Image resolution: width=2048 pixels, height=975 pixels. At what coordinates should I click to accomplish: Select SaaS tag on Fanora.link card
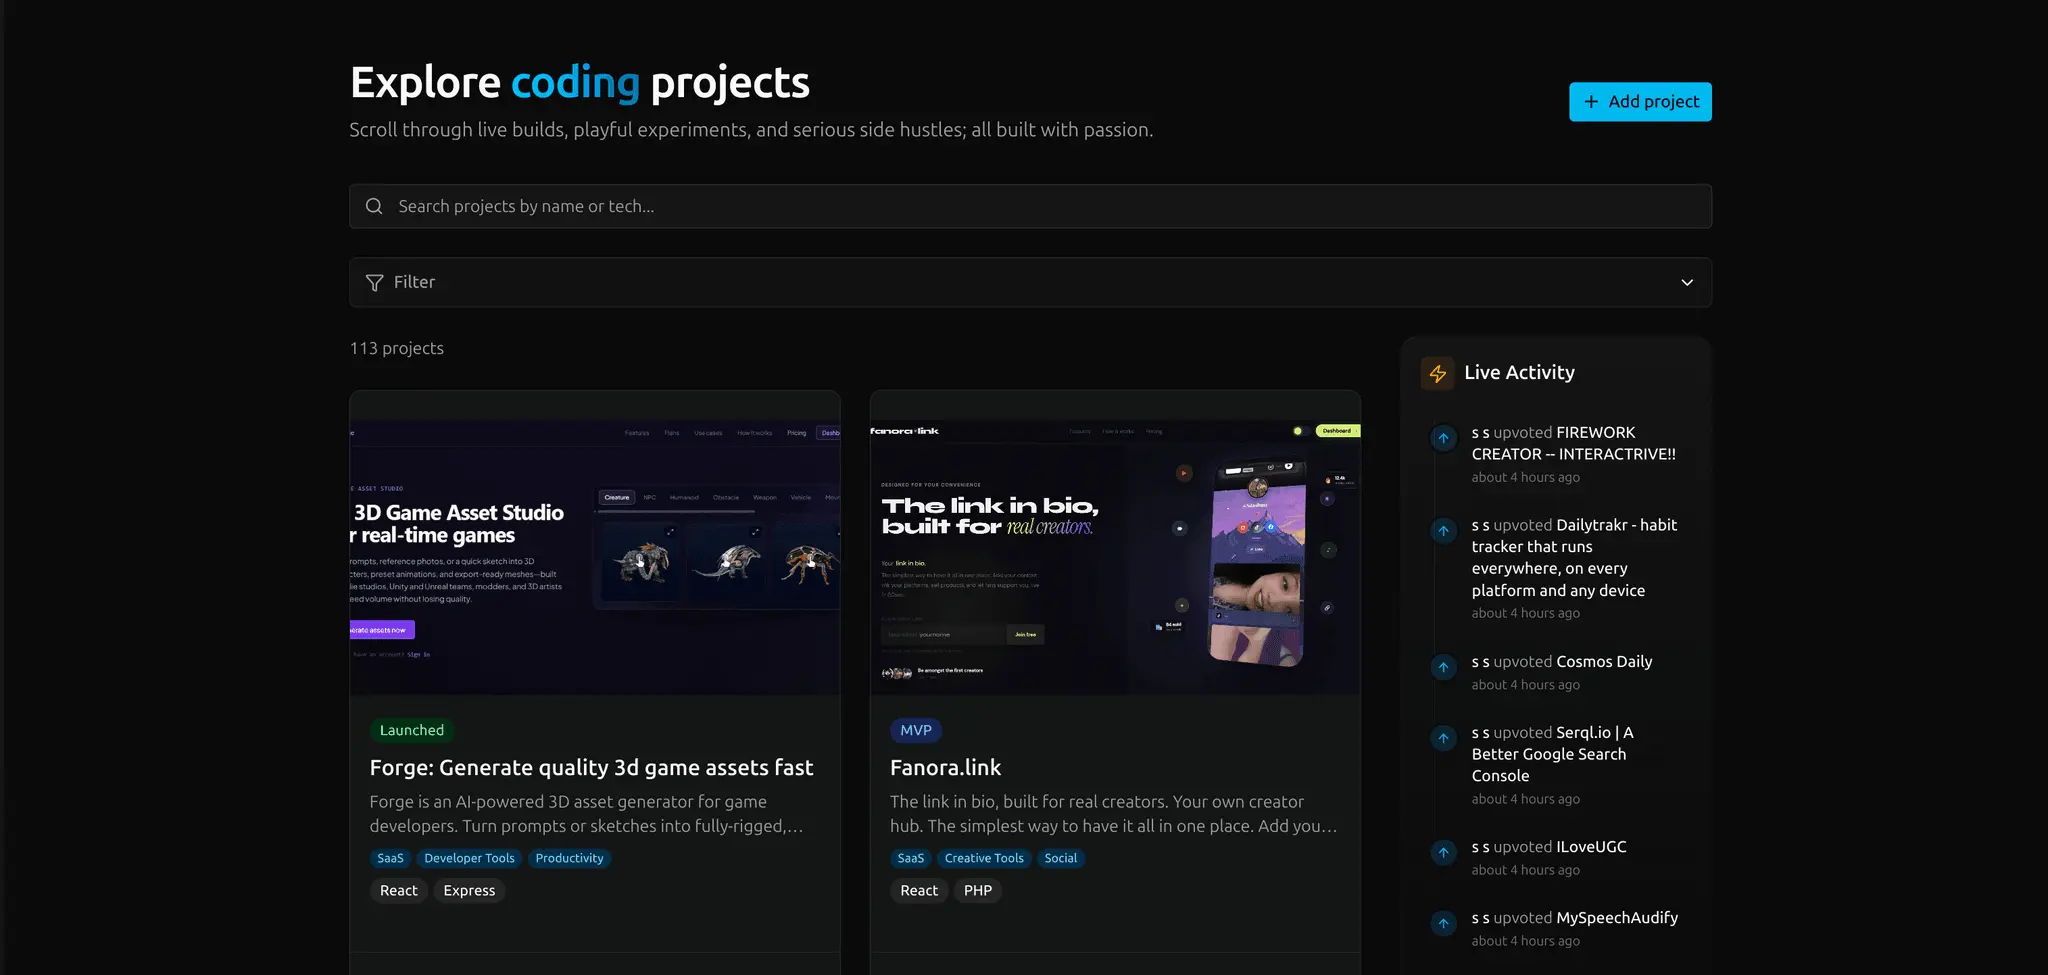point(911,858)
